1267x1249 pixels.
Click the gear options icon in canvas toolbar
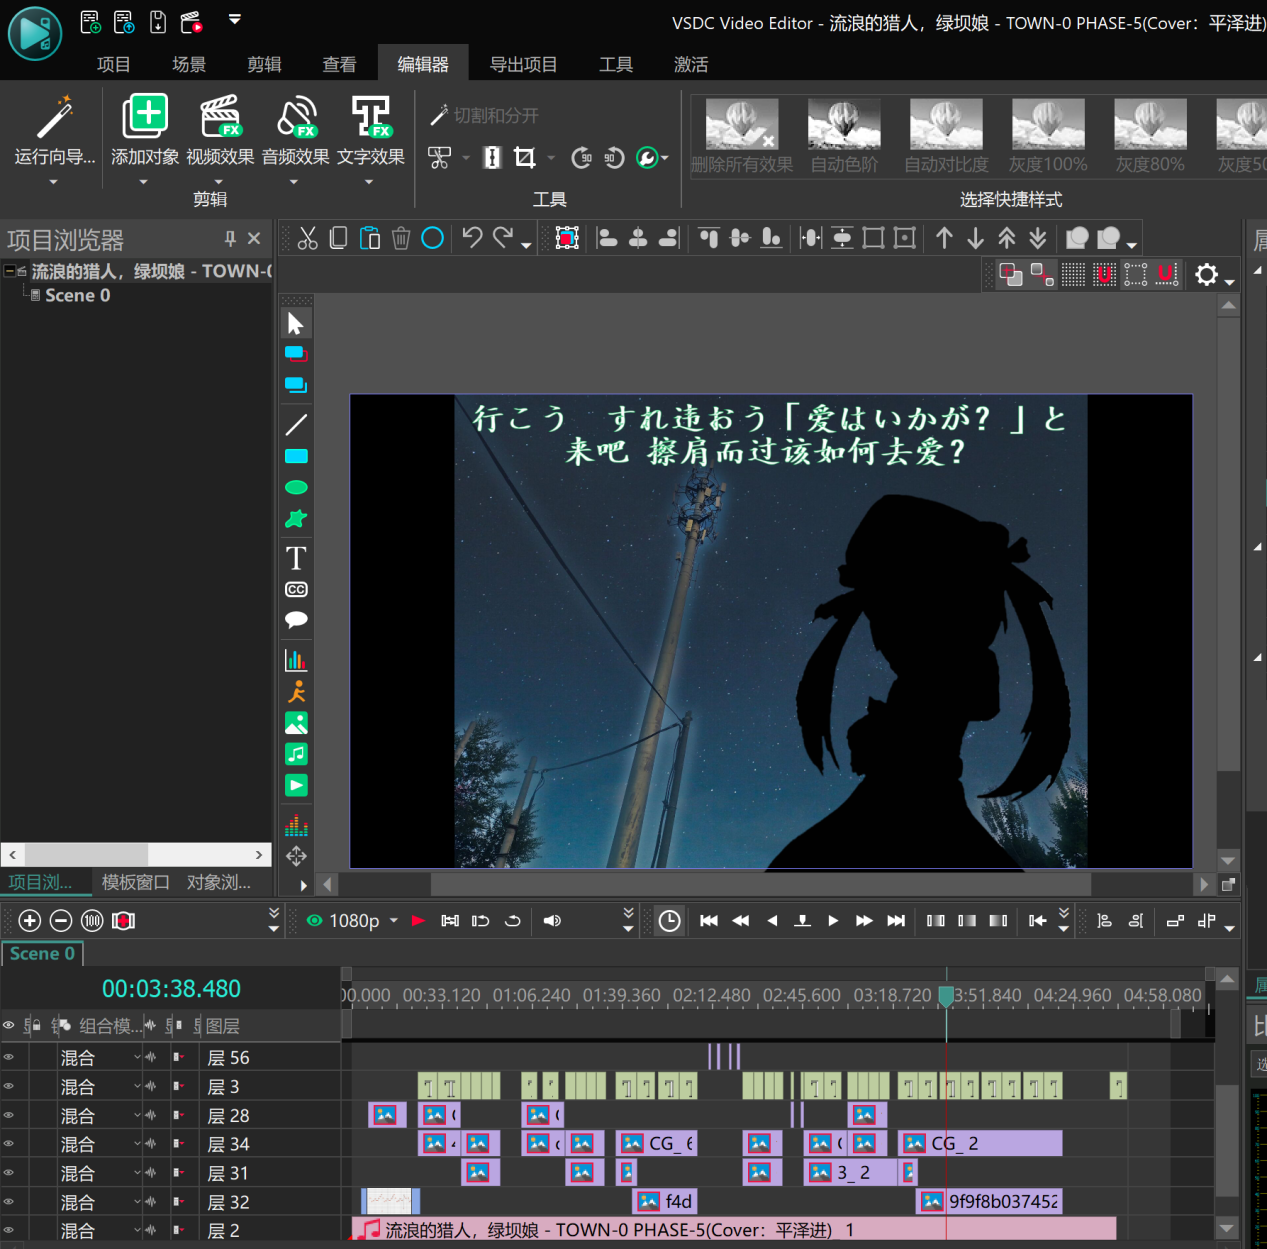click(1207, 274)
